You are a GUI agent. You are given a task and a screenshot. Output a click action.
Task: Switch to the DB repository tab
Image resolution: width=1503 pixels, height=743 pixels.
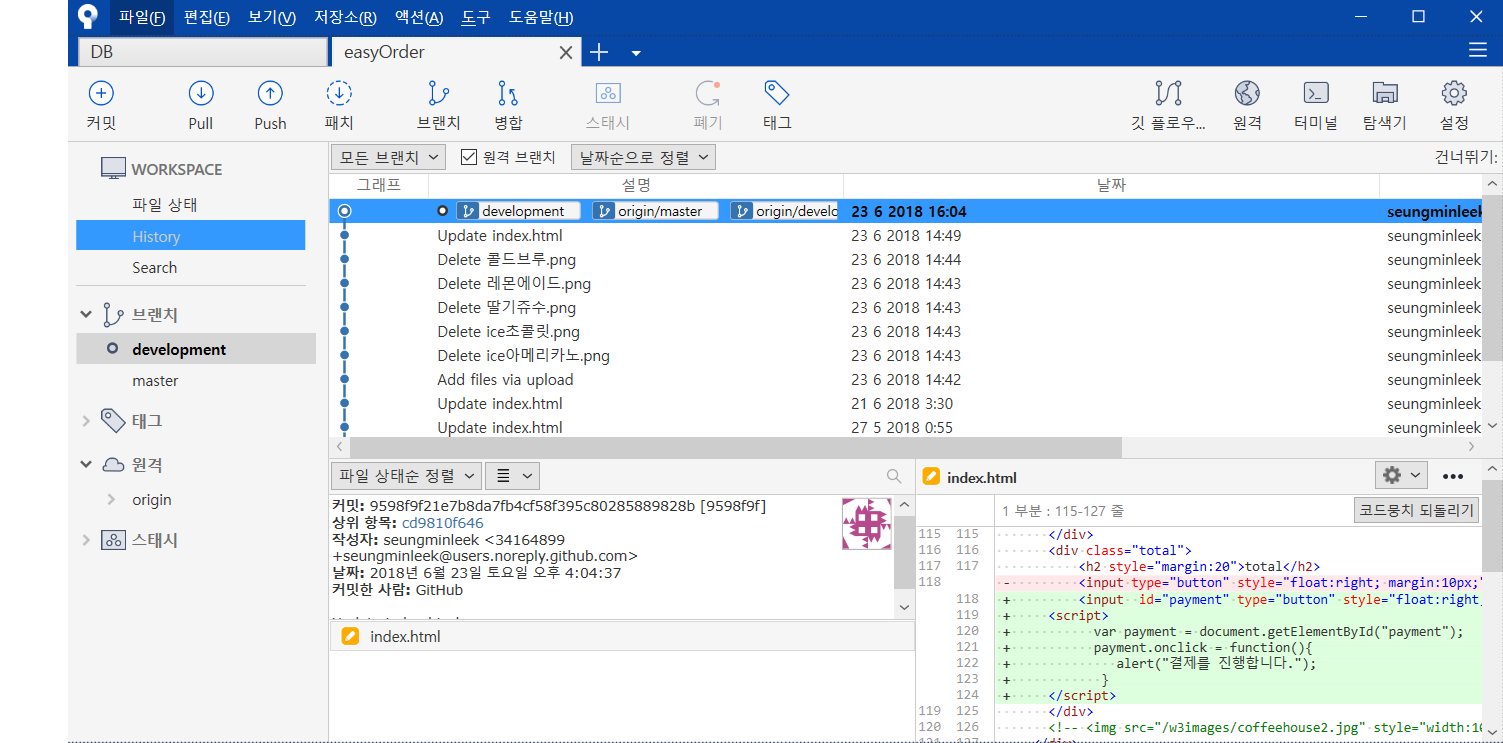(x=203, y=52)
